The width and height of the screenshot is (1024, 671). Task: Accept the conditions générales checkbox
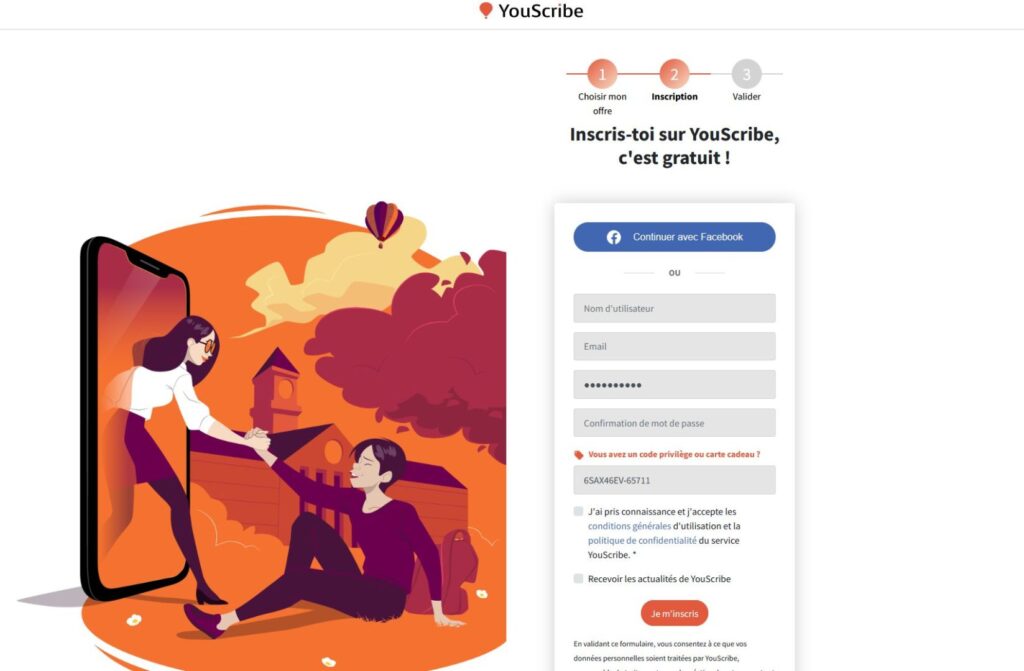coord(578,511)
